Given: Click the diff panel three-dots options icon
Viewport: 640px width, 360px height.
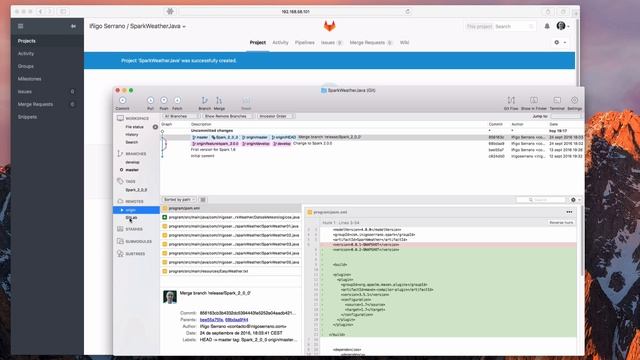Looking at the screenshot, I should click(x=569, y=212).
